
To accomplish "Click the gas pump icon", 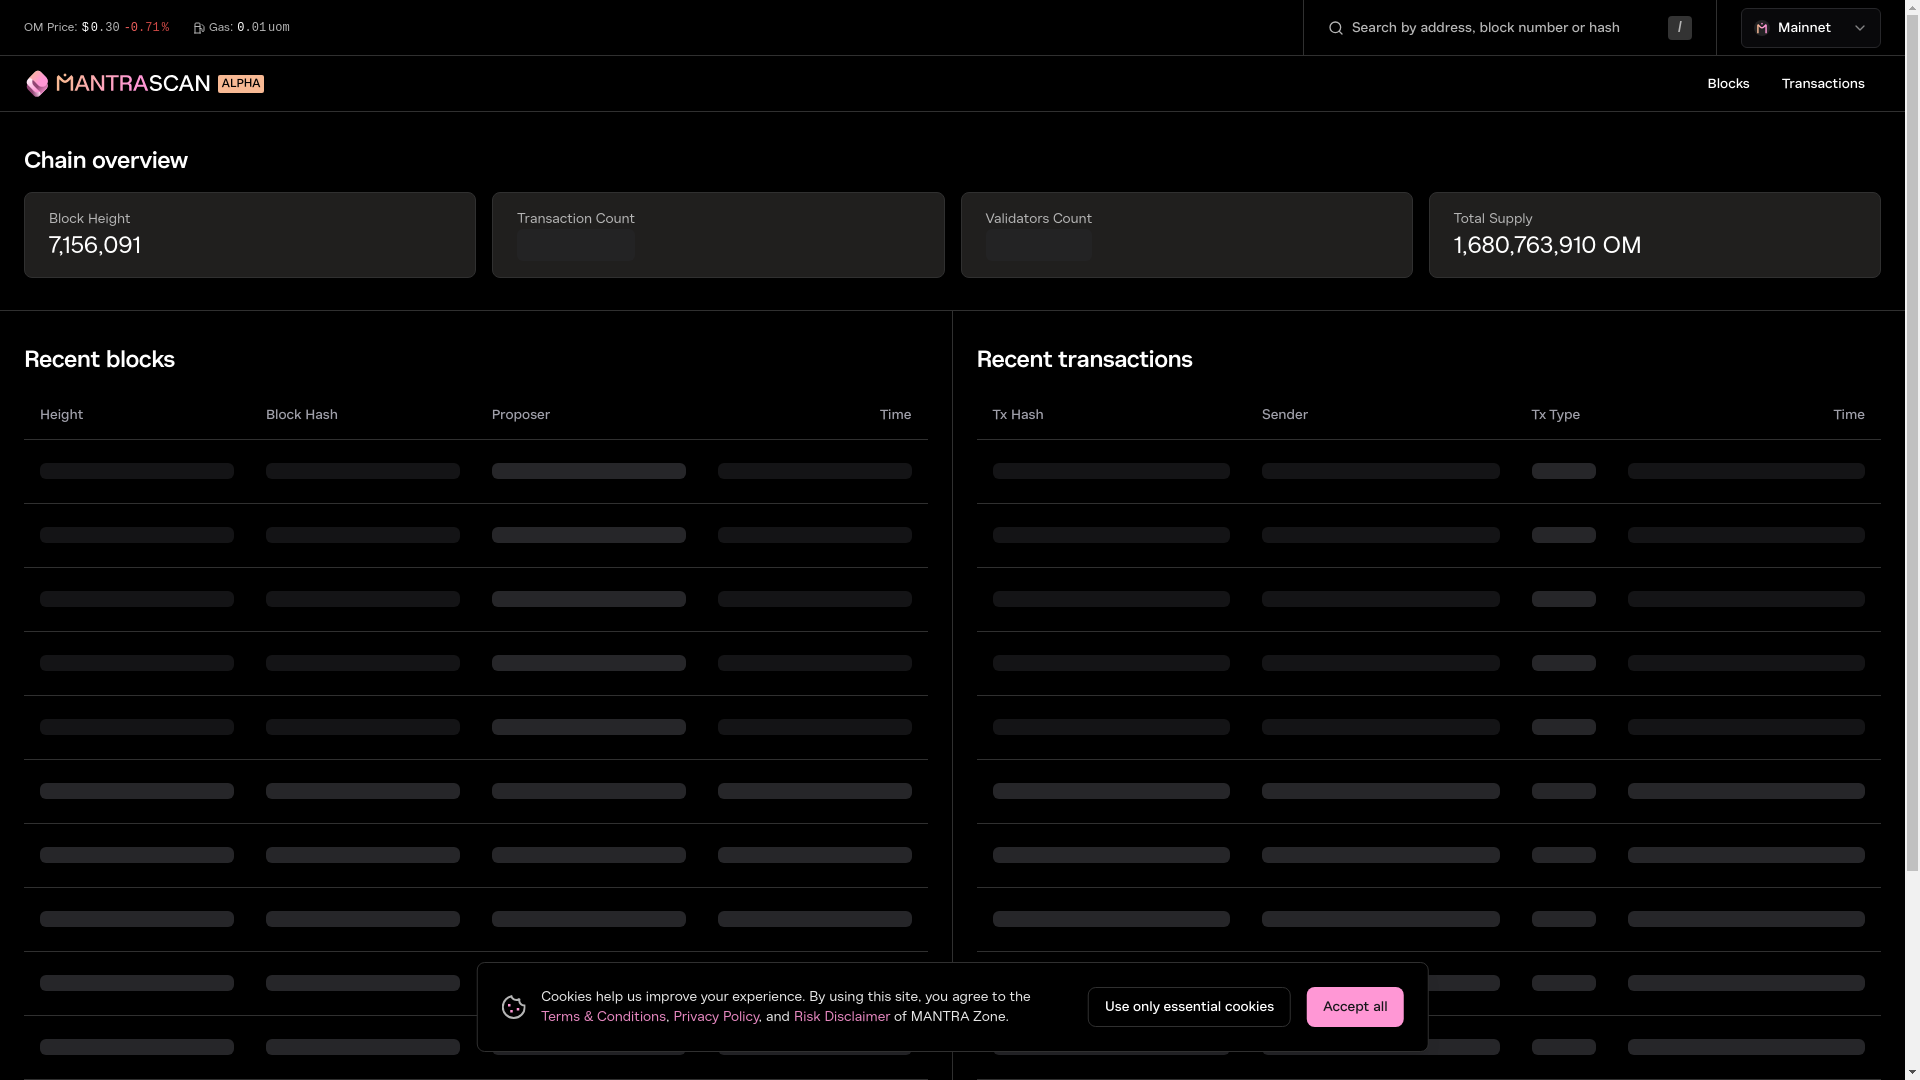I will (199, 28).
